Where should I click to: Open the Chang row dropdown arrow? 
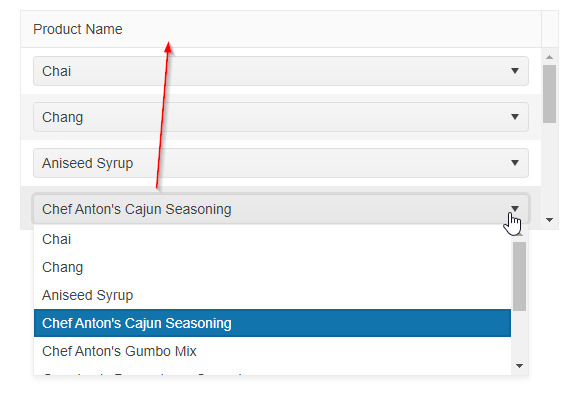[x=515, y=117]
